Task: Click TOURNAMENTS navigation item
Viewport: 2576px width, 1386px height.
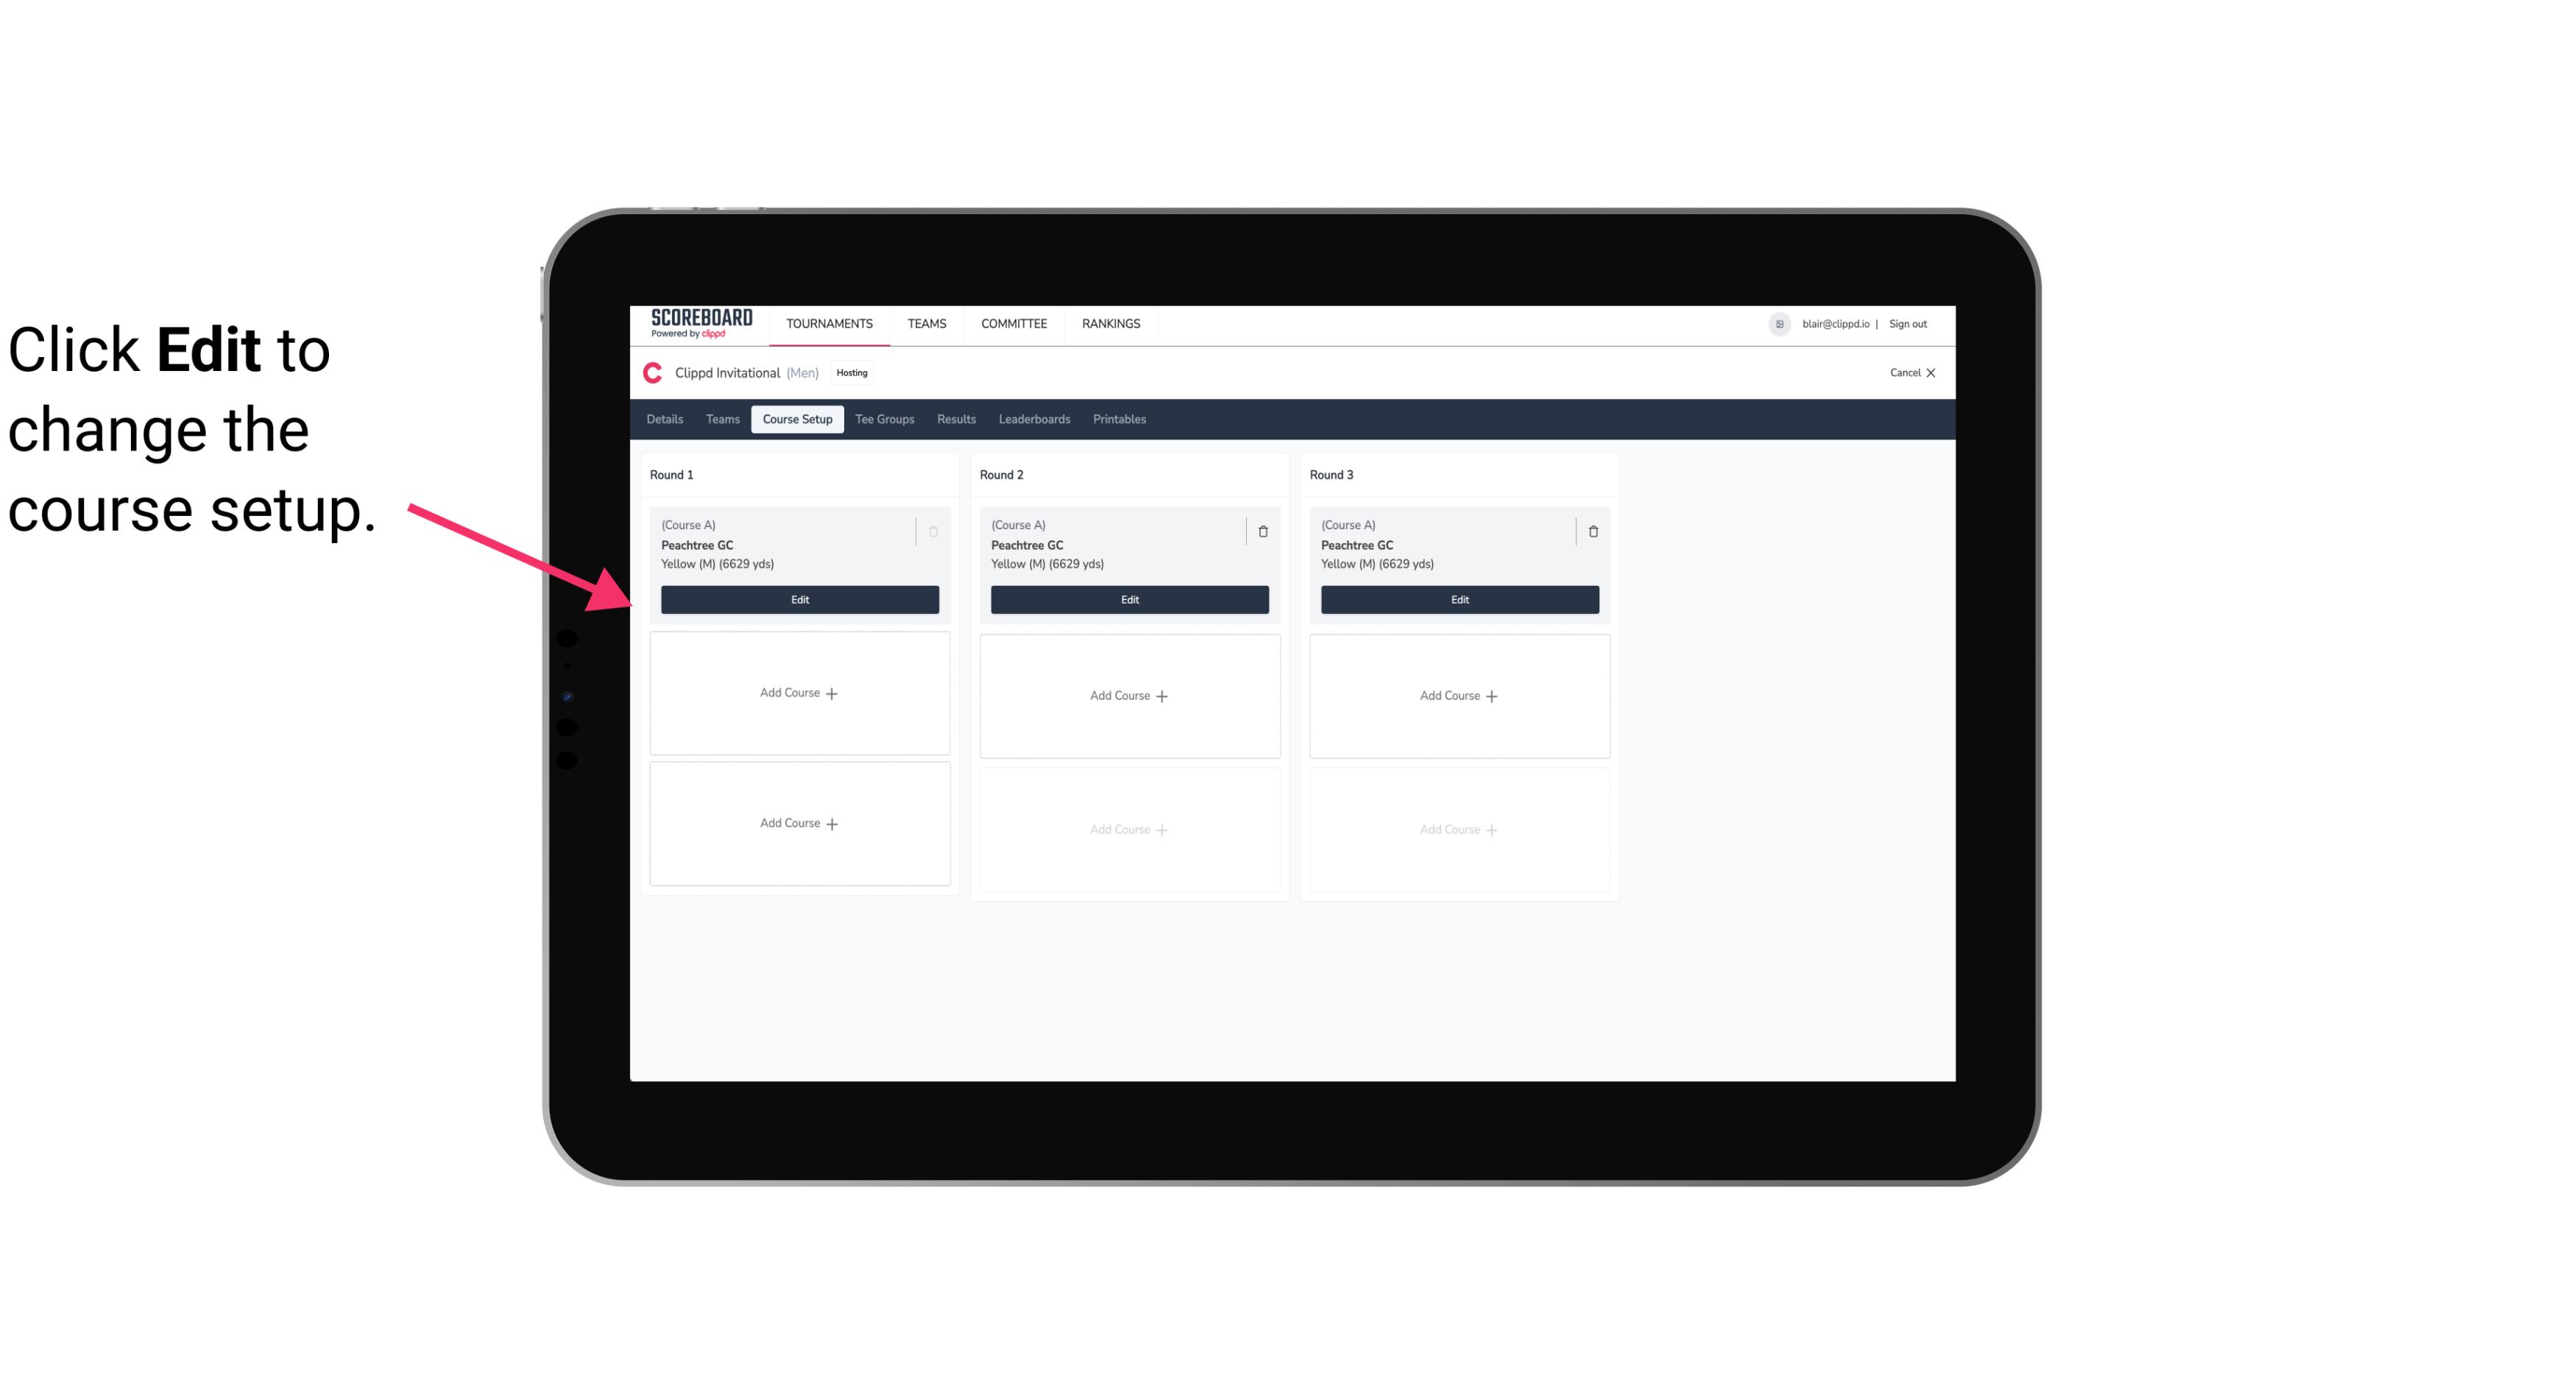Action: click(831, 322)
